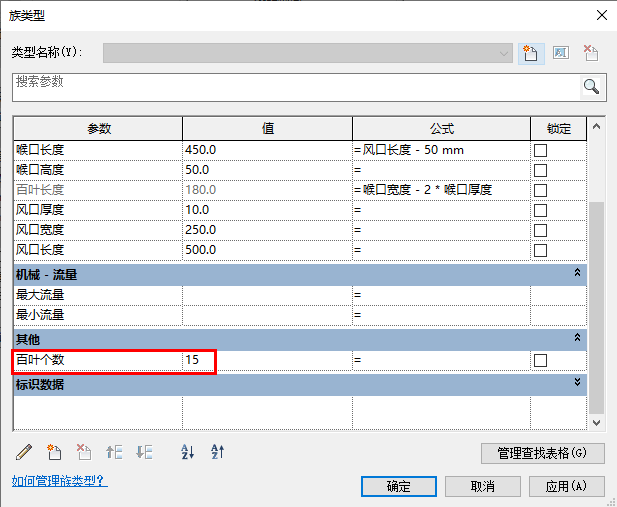
Task: Select the 风口宽度 parameter name
Action: click(40, 230)
